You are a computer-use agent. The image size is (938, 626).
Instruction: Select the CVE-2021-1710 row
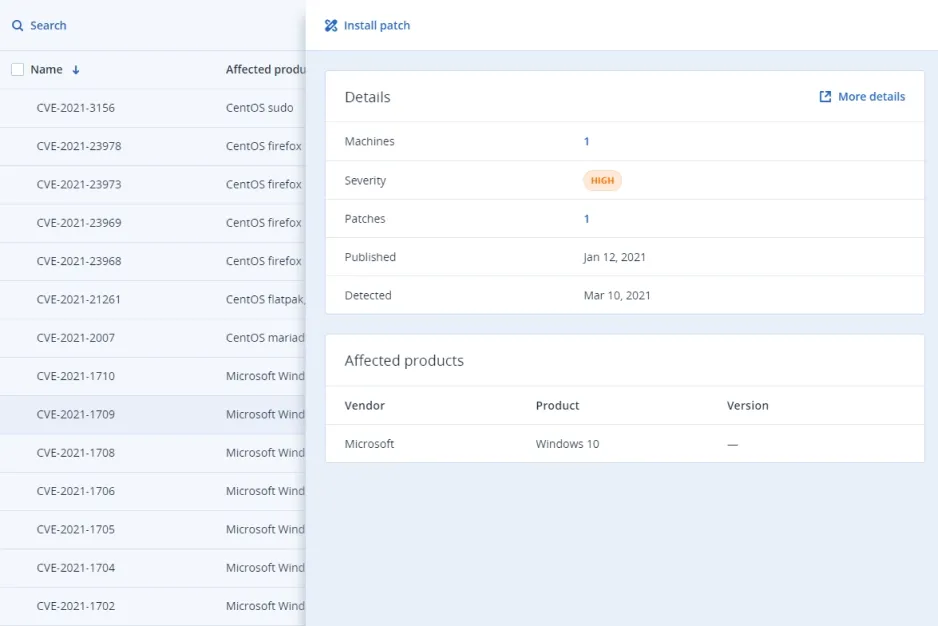pos(75,376)
